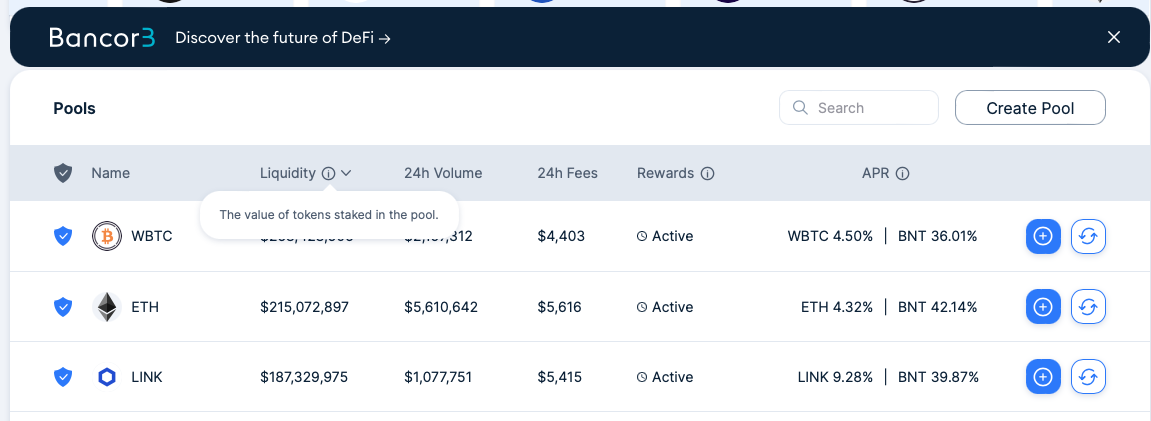This screenshot has width=1151, height=421.
Task: Click the Rewards info icon
Action: 708,174
